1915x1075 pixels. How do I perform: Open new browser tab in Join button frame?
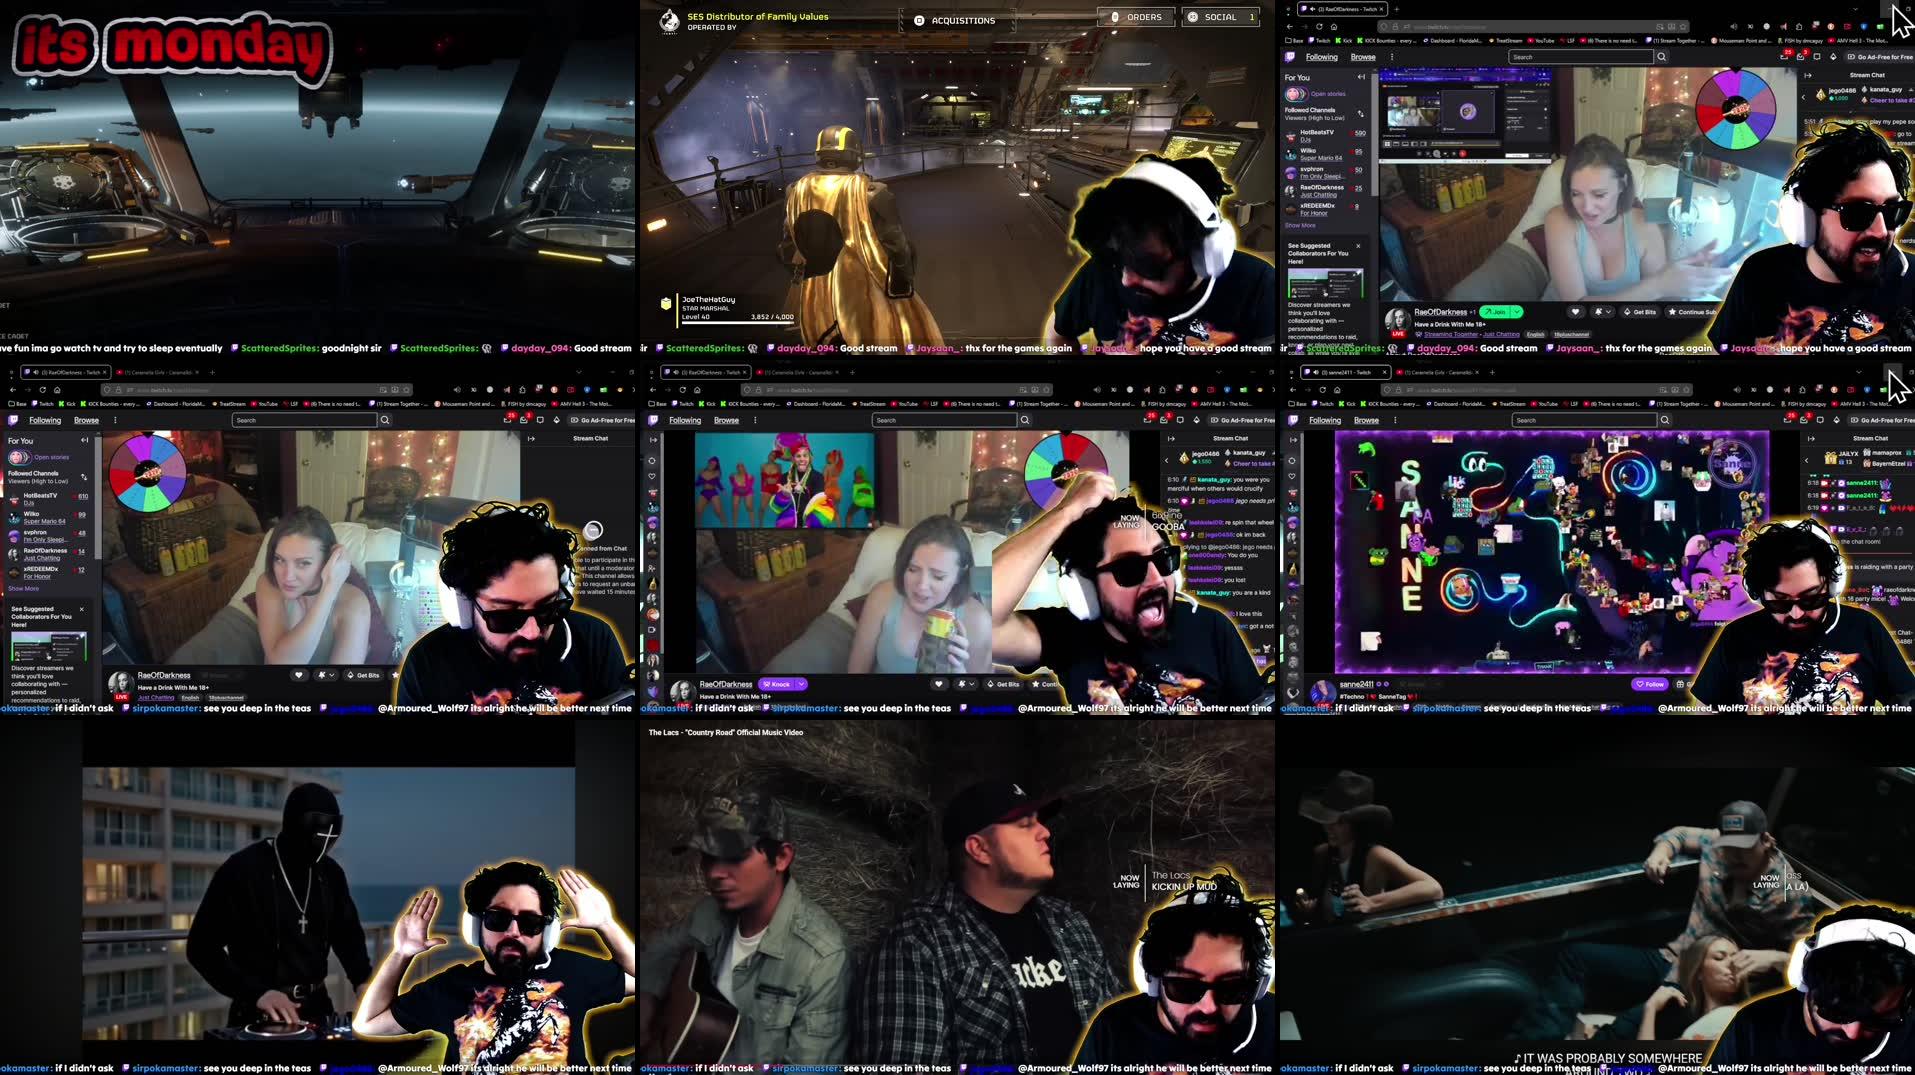[x=1396, y=9]
